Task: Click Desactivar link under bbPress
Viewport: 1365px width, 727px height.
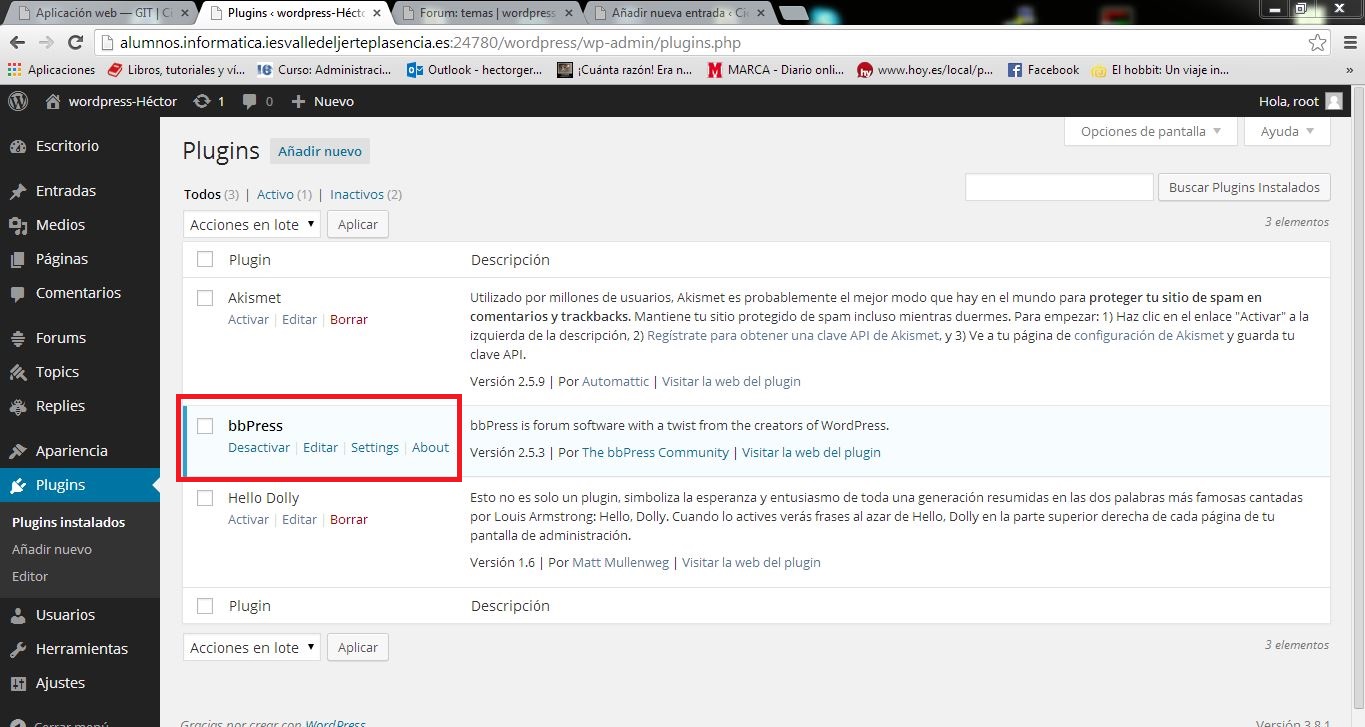Action: pos(259,448)
